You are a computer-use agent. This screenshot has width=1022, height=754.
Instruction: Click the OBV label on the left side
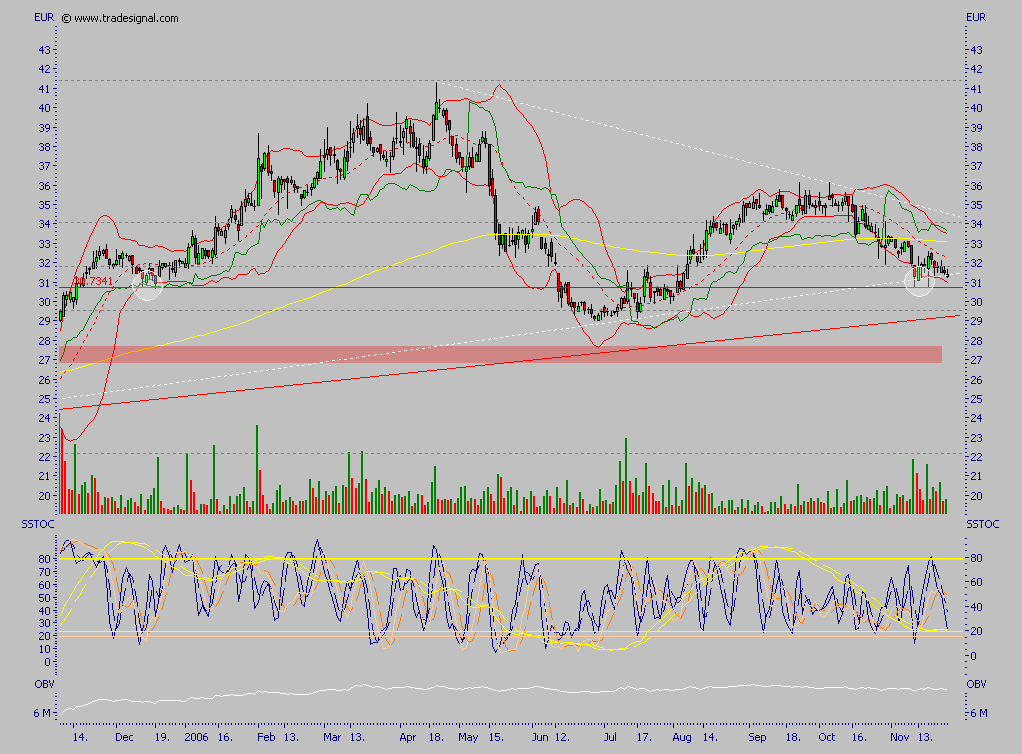pos(44,684)
